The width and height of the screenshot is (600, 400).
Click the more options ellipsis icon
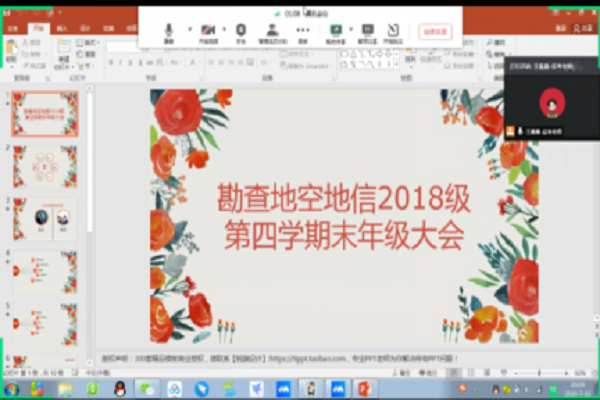303,29
